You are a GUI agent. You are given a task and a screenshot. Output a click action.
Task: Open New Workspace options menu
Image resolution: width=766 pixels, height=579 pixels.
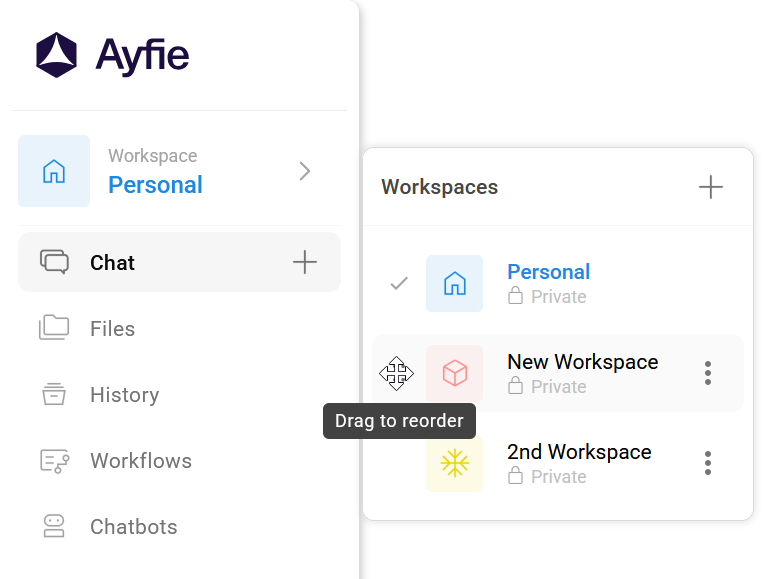[708, 373]
